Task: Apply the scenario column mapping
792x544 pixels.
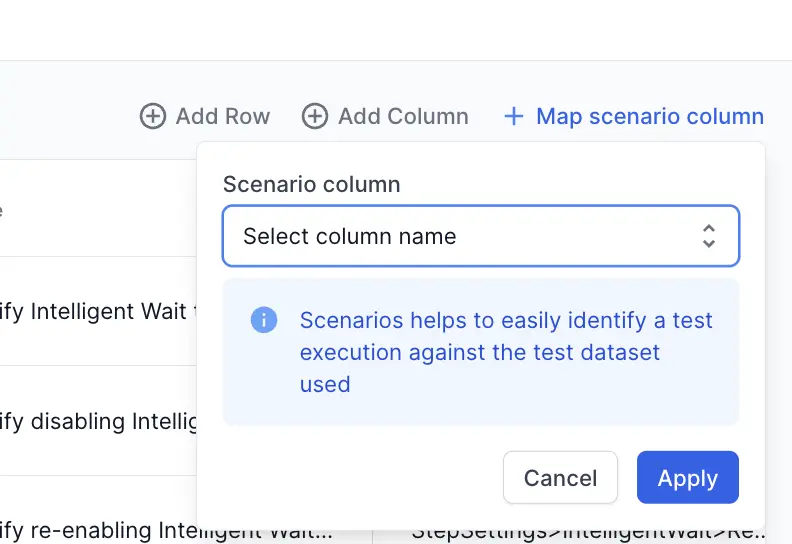Action: pyautogui.click(x=687, y=477)
